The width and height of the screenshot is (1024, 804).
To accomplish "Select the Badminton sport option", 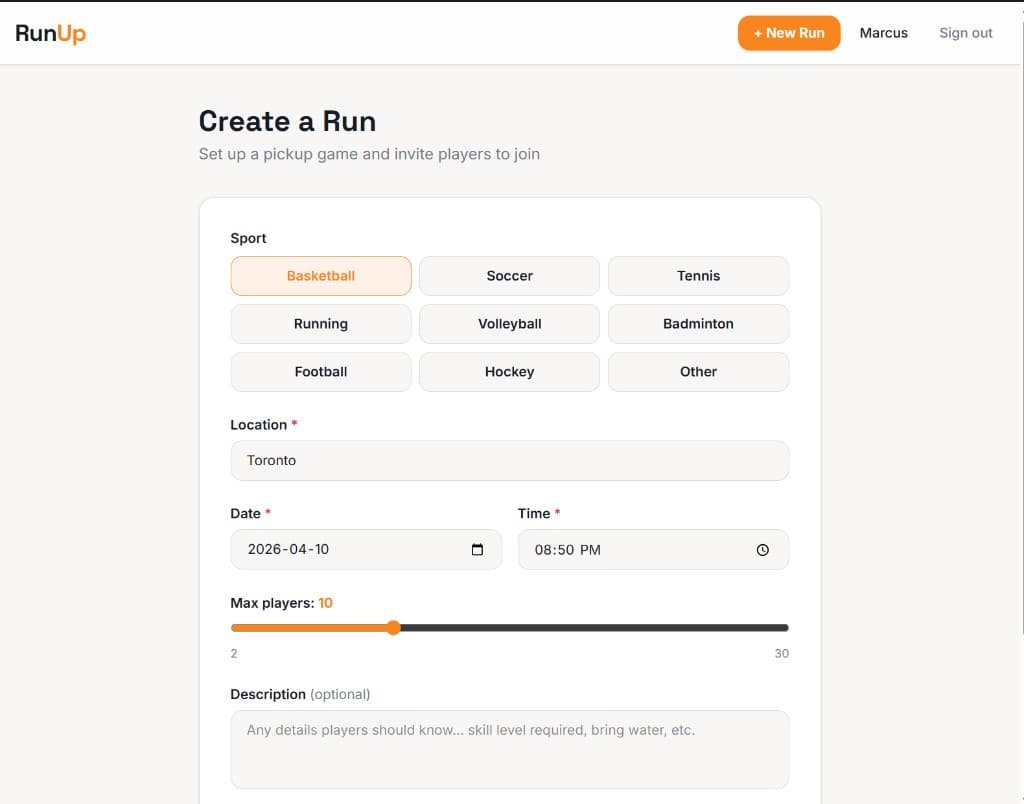I will (x=698, y=323).
